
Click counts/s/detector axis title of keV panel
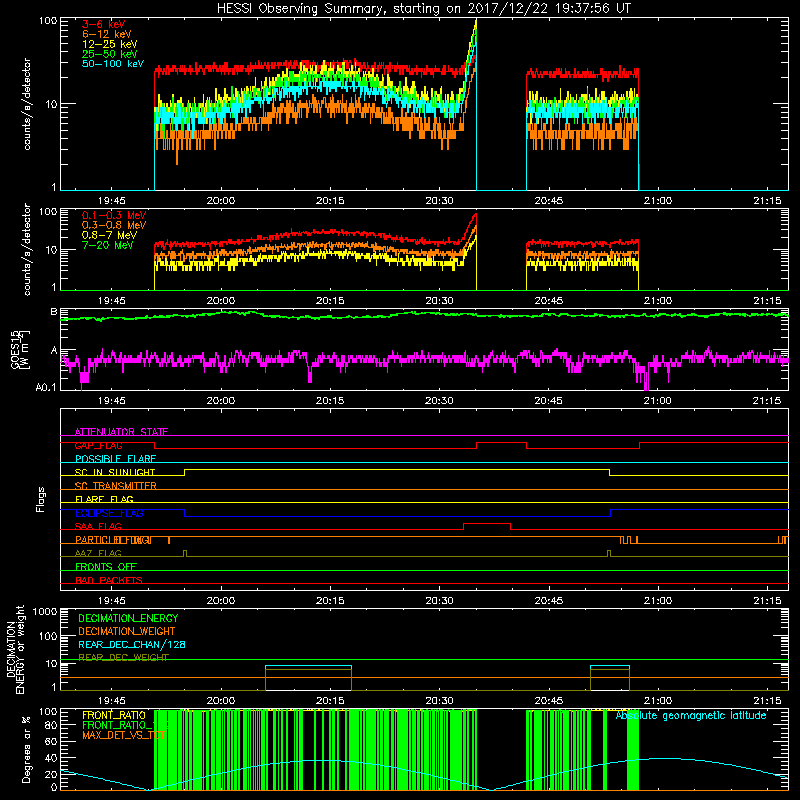(27, 104)
